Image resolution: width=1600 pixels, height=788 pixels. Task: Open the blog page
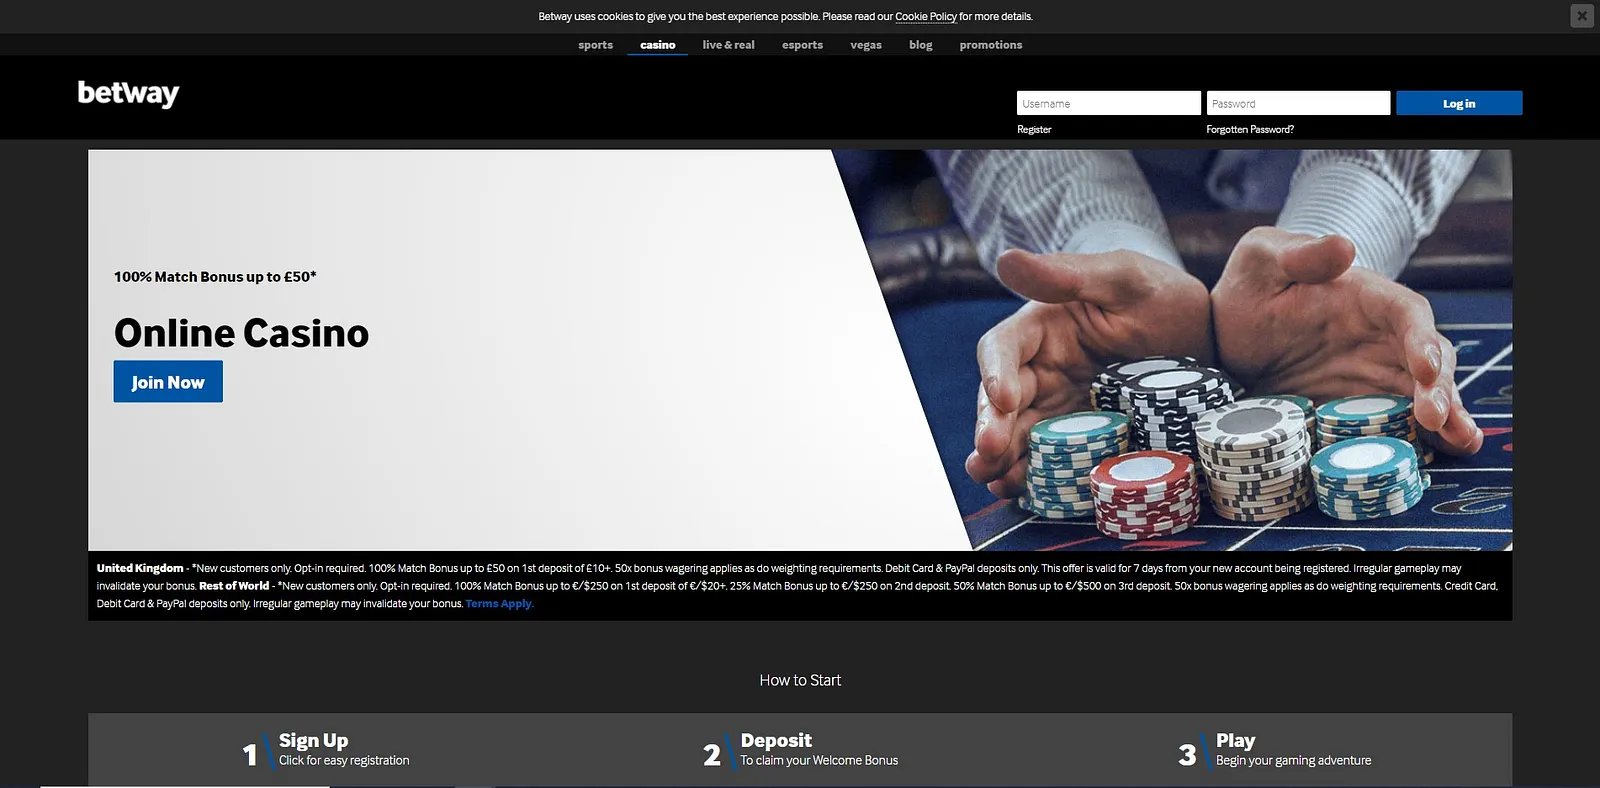pyautogui.click(x=920, y=45)
